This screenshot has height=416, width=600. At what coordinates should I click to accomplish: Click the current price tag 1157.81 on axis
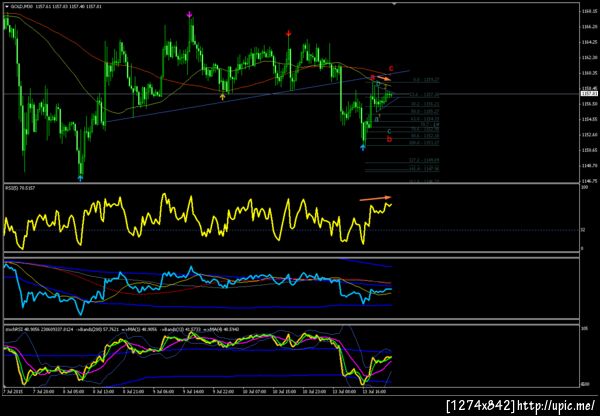point(587,93)
